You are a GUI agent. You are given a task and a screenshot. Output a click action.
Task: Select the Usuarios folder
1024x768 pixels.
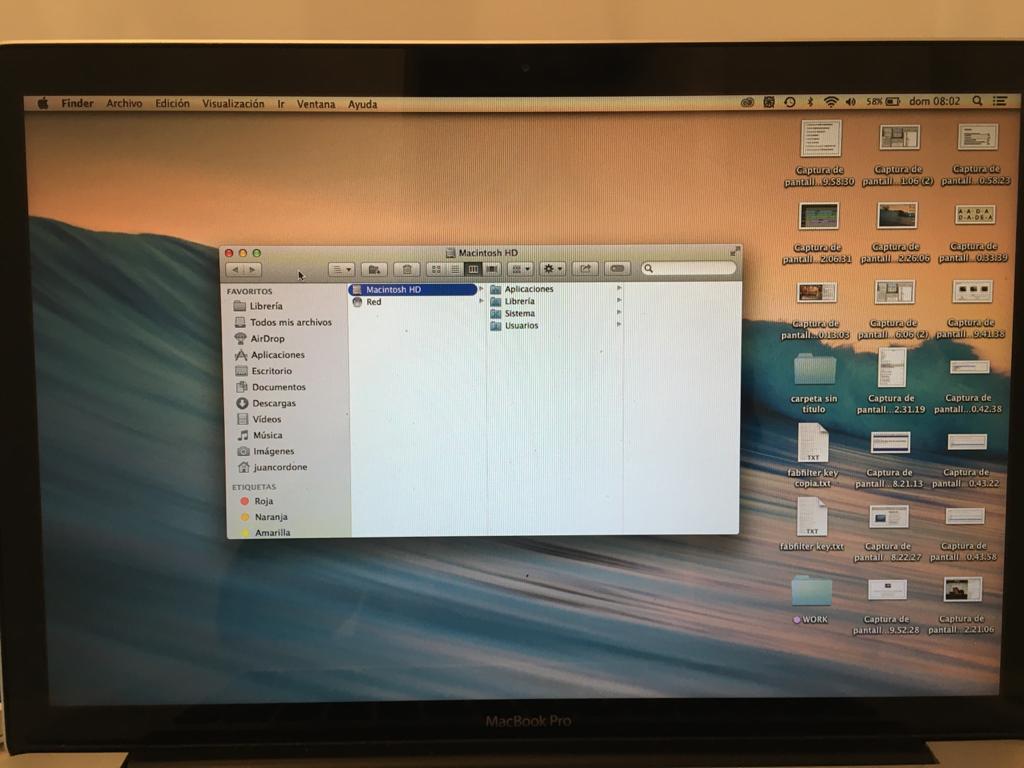pyautogui.click(x=514, y=325)
